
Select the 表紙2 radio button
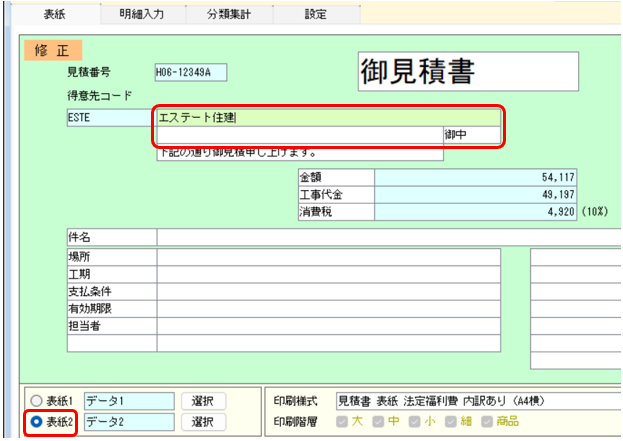(x=37, y=422)
